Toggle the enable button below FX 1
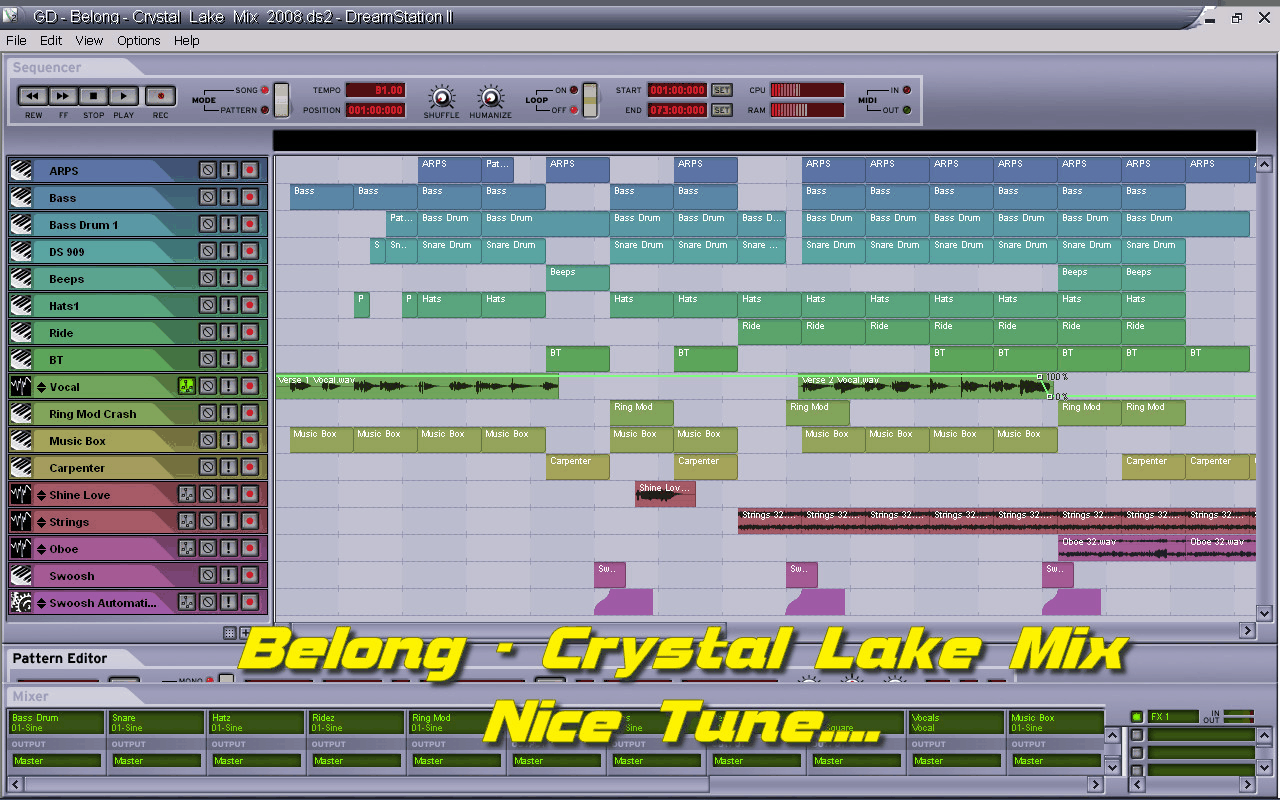Screen dimensions: 1280x800 pyautogui.click(x=1137, y=735)
